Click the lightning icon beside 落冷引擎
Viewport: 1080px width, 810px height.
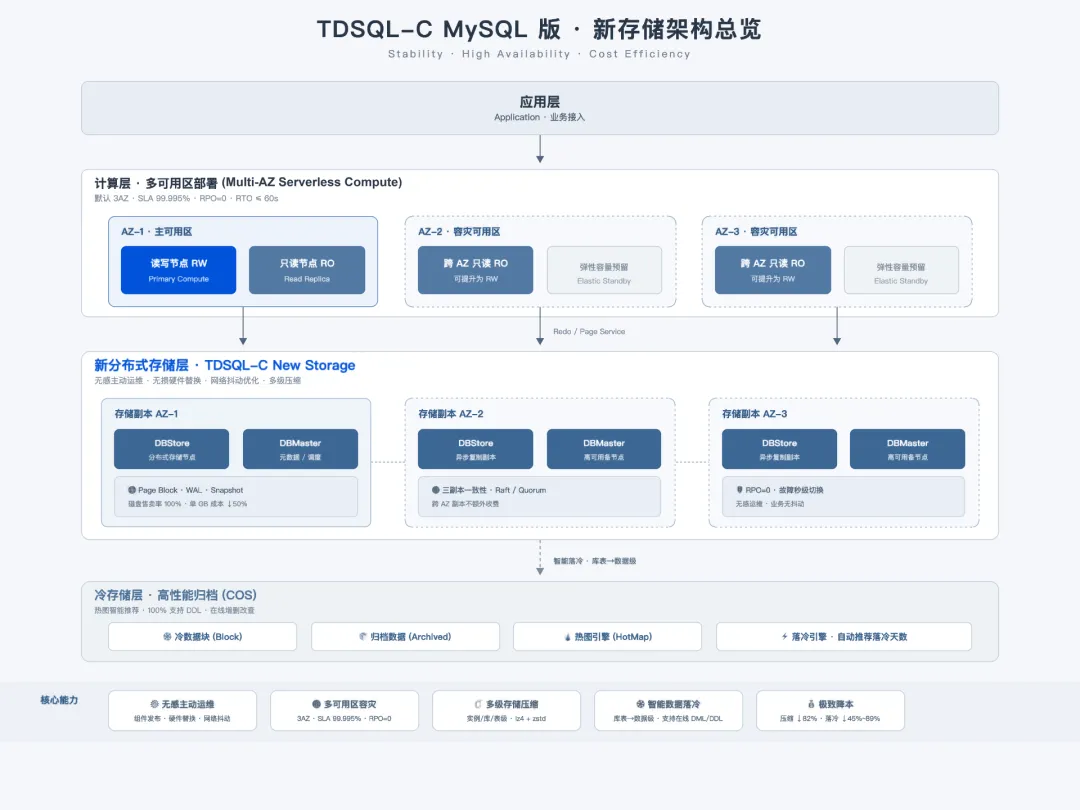(x=785, y=636)
